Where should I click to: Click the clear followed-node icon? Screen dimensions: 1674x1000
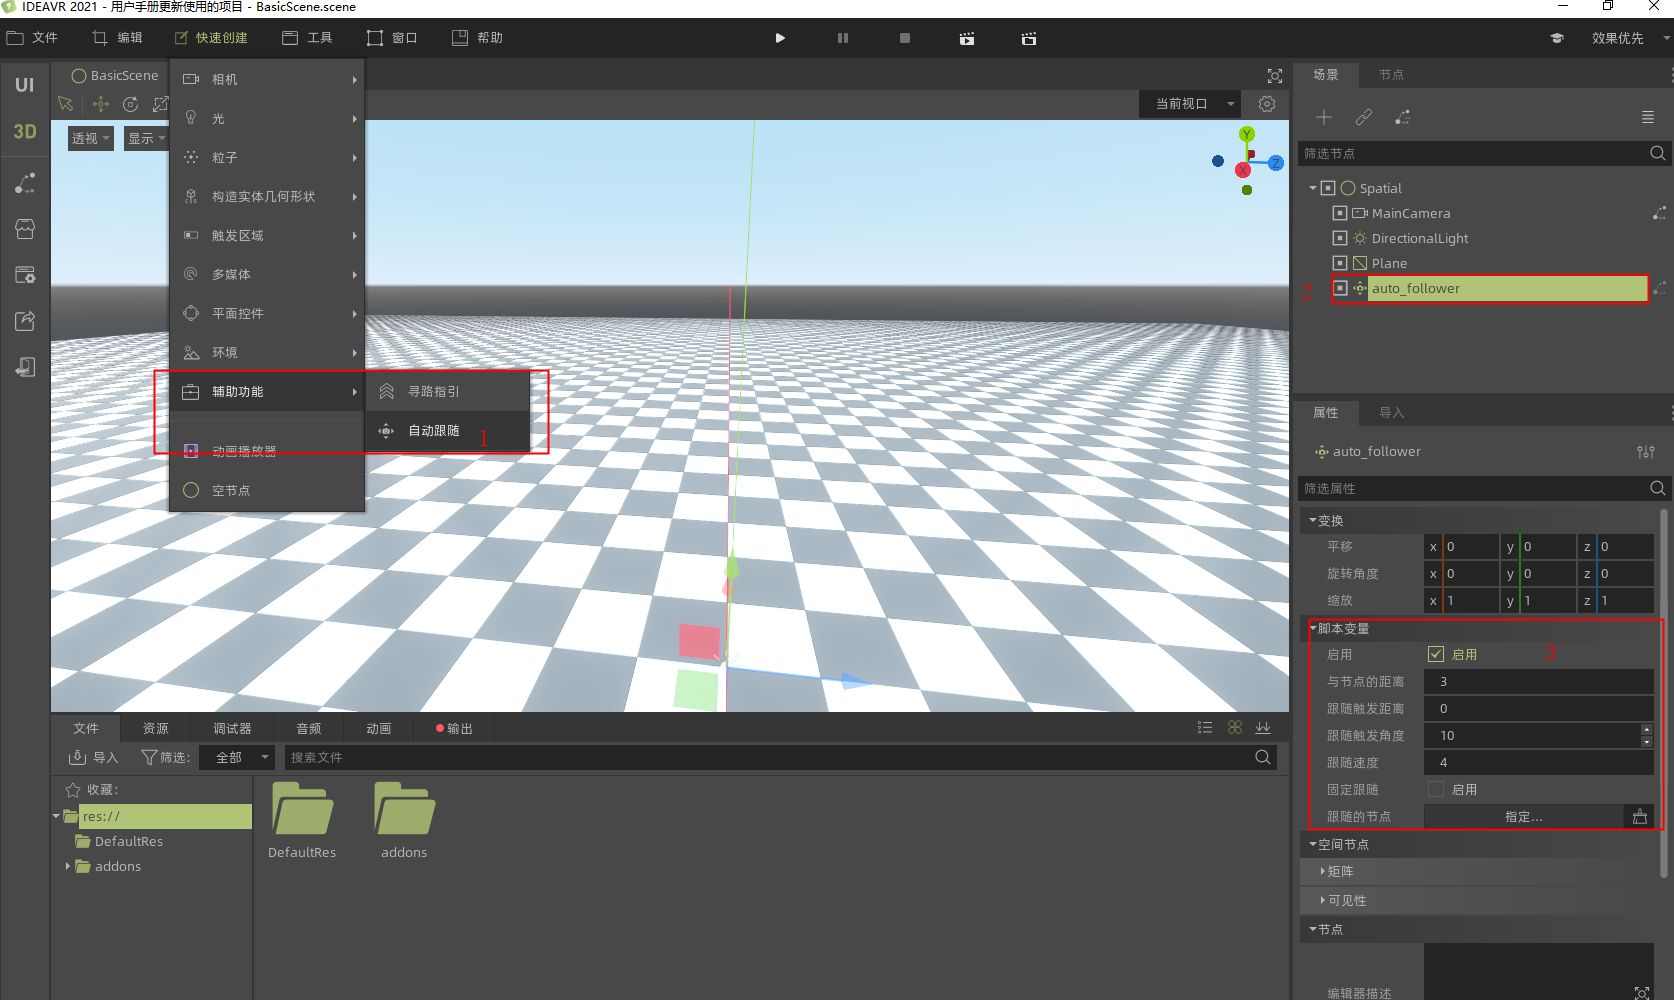[x=1640, y=817]
